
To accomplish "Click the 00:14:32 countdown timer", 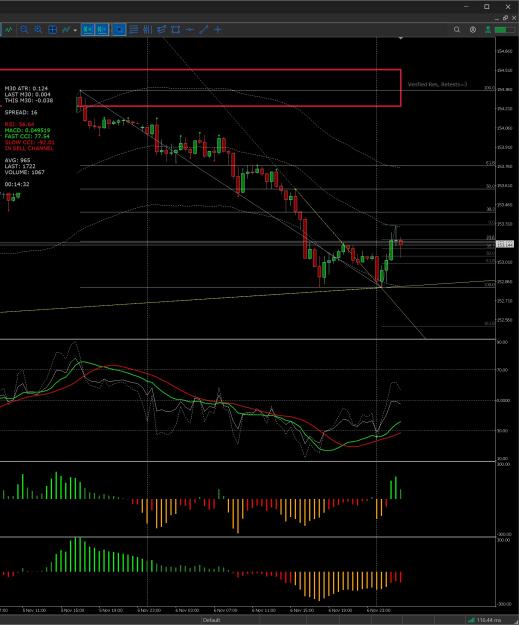I will tap(17, 184).
